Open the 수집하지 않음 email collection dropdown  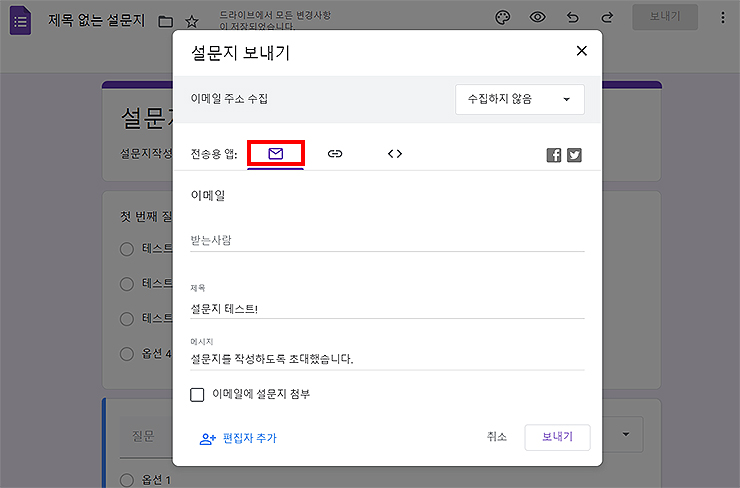pyautogui.click(x=520, y=99)
